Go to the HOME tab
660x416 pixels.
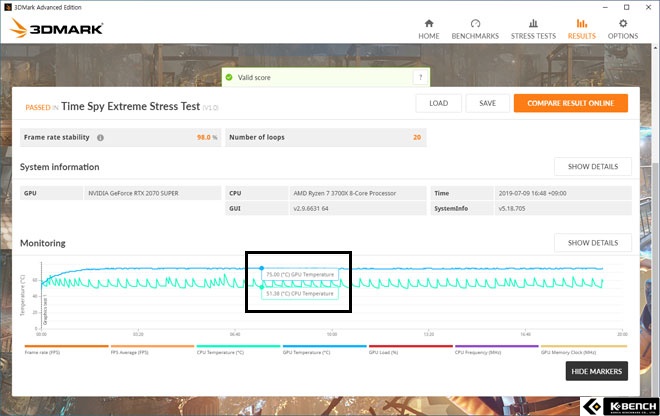[x=428, y=29]
